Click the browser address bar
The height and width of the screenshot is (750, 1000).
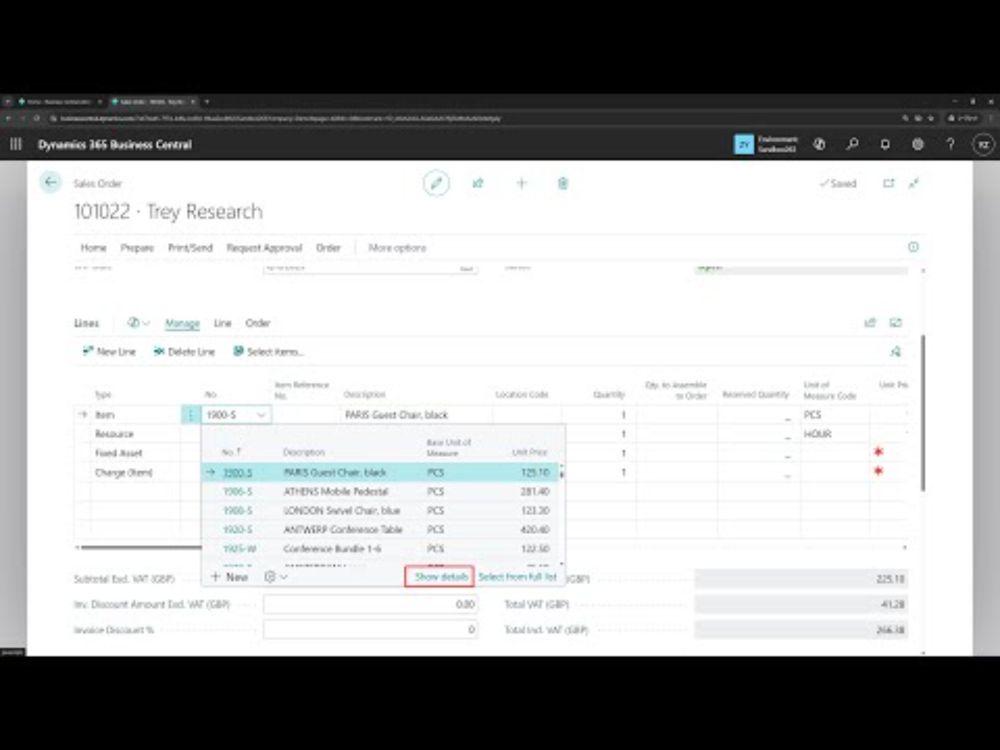pyautogui.click(x=472, y=118)
